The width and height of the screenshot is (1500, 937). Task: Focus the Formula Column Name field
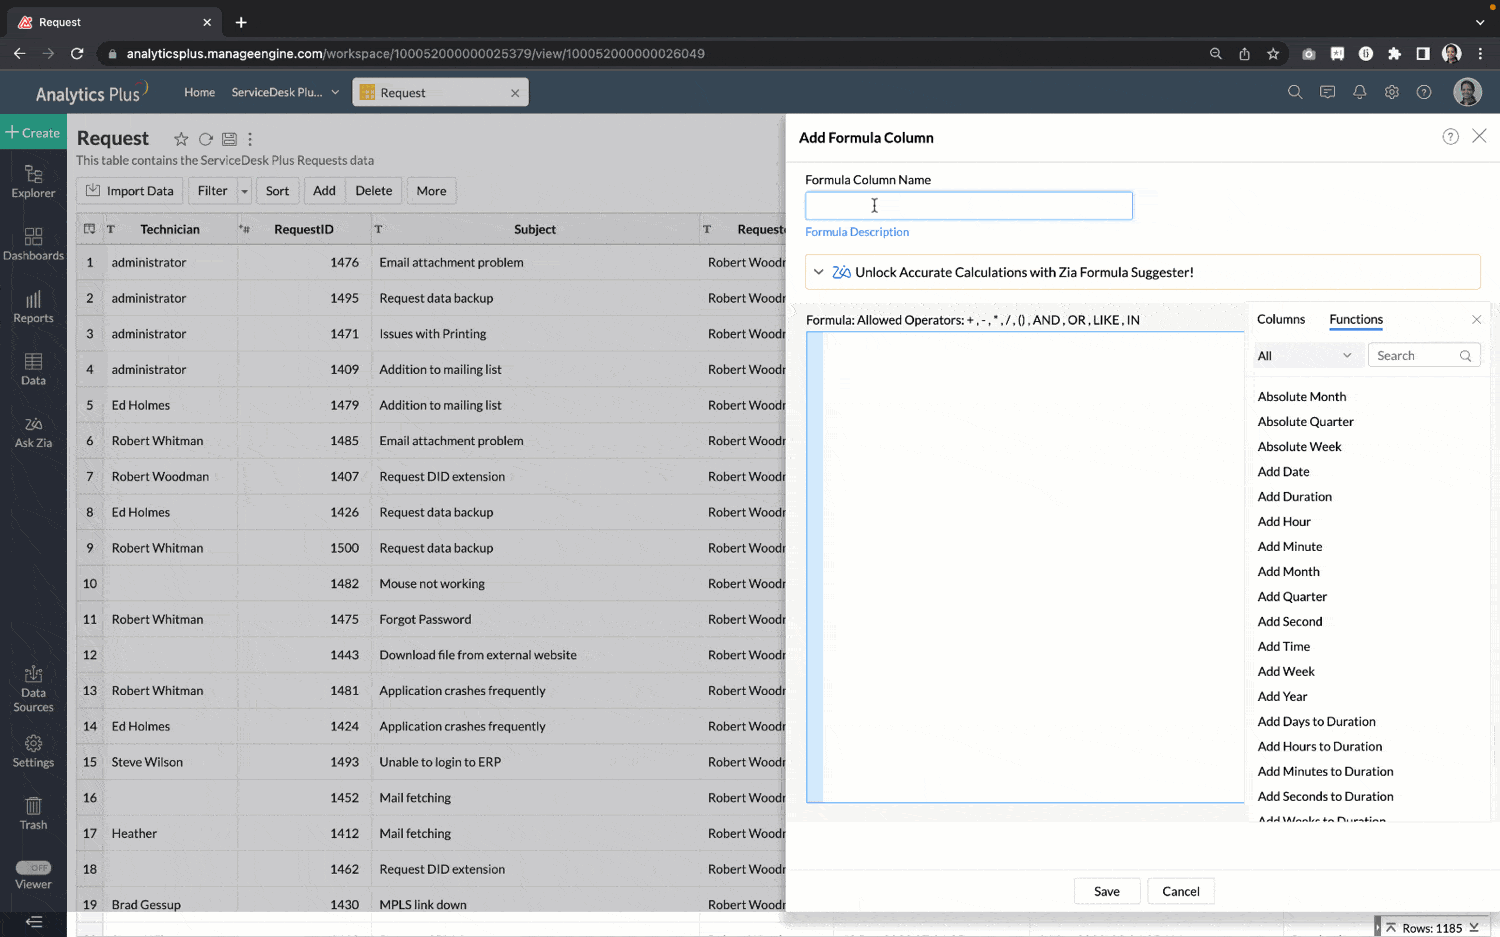point(968,206)
